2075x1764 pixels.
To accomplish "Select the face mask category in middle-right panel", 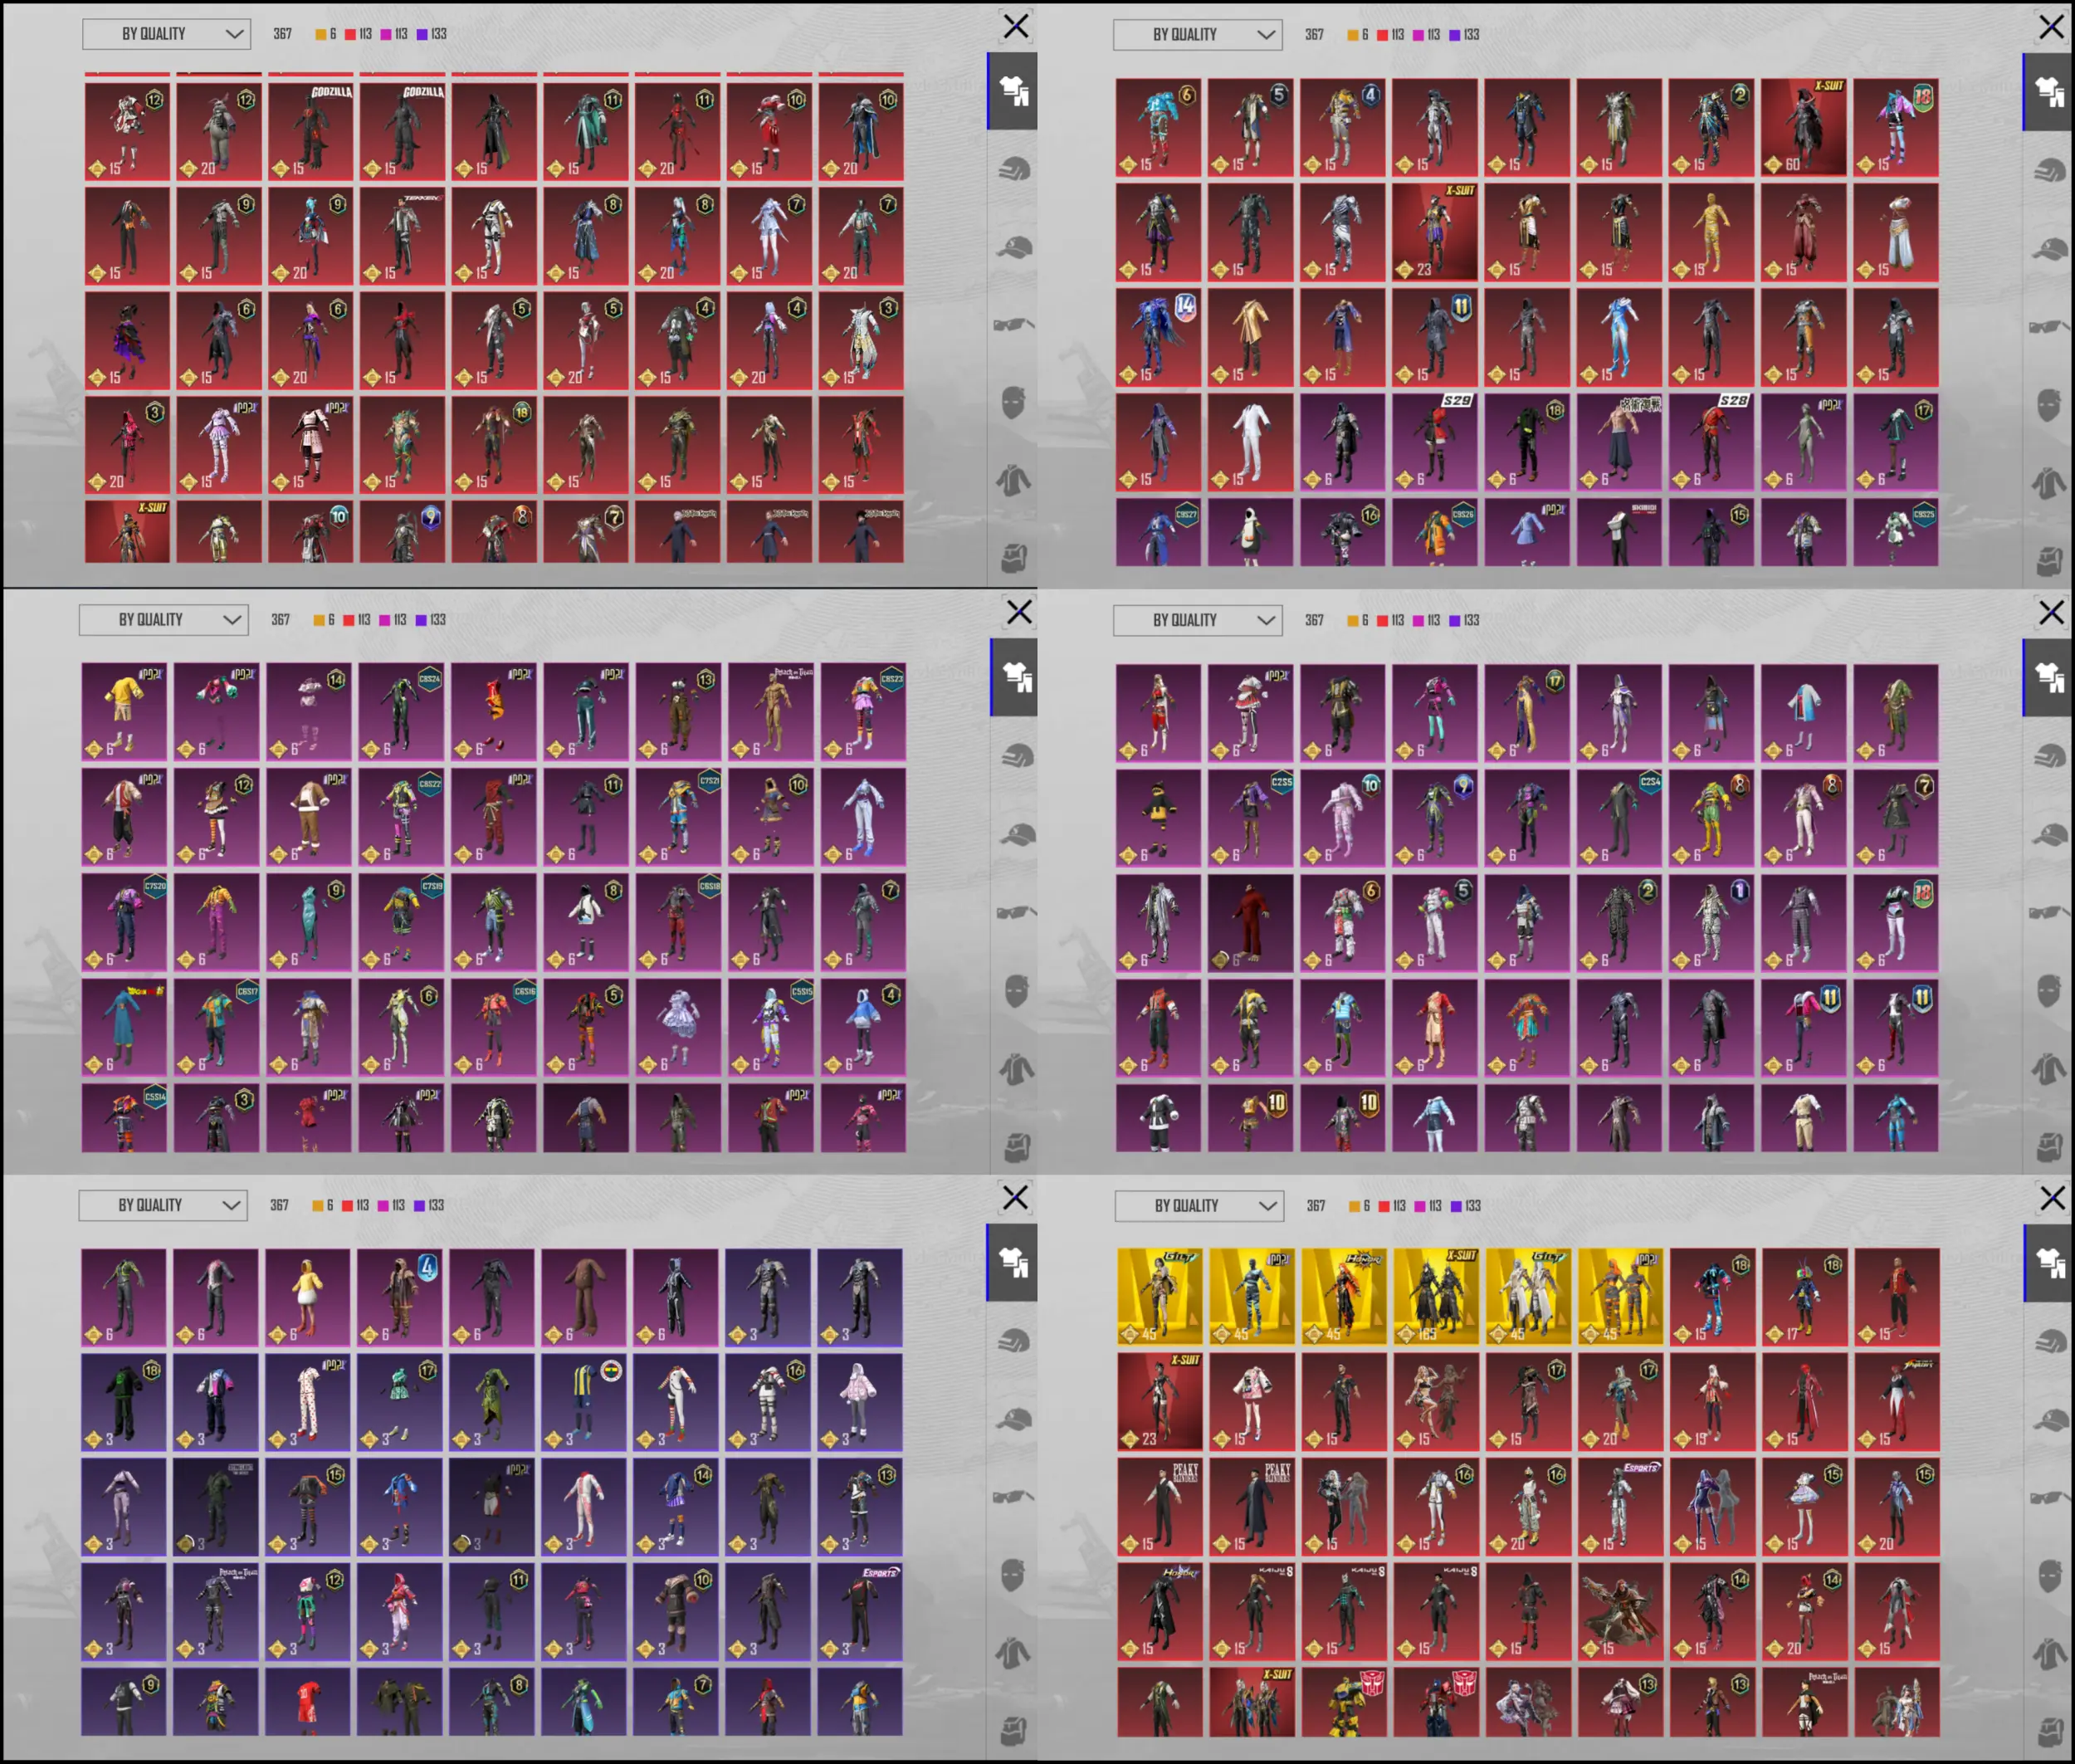I will [x=2049, y=990].
